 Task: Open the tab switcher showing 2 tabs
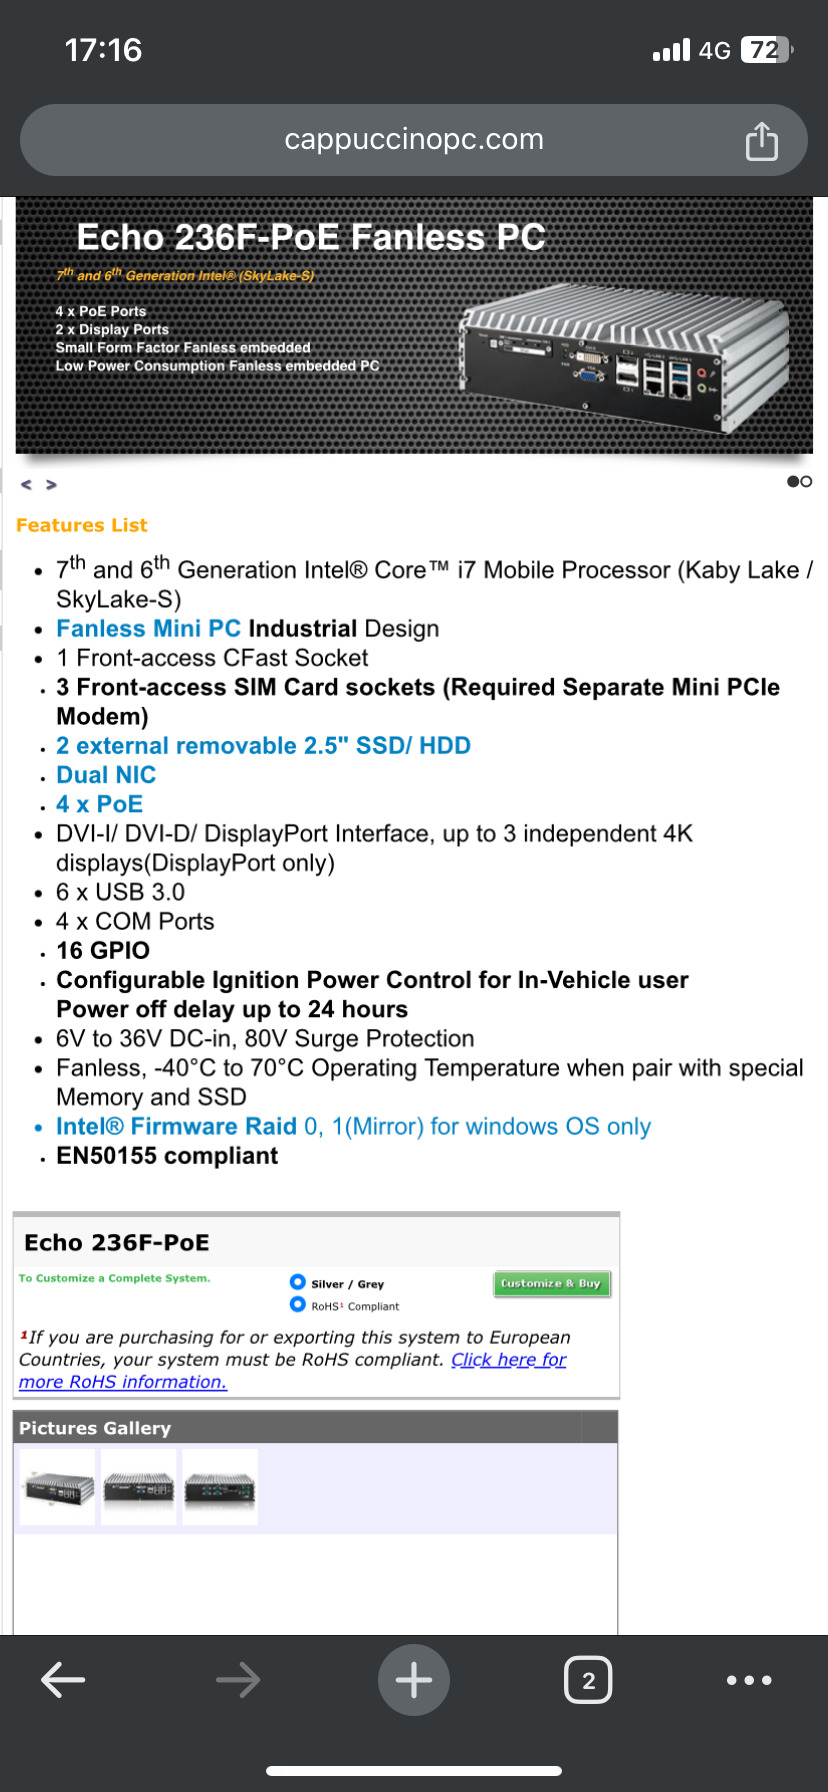click(x=588, y=1680)
